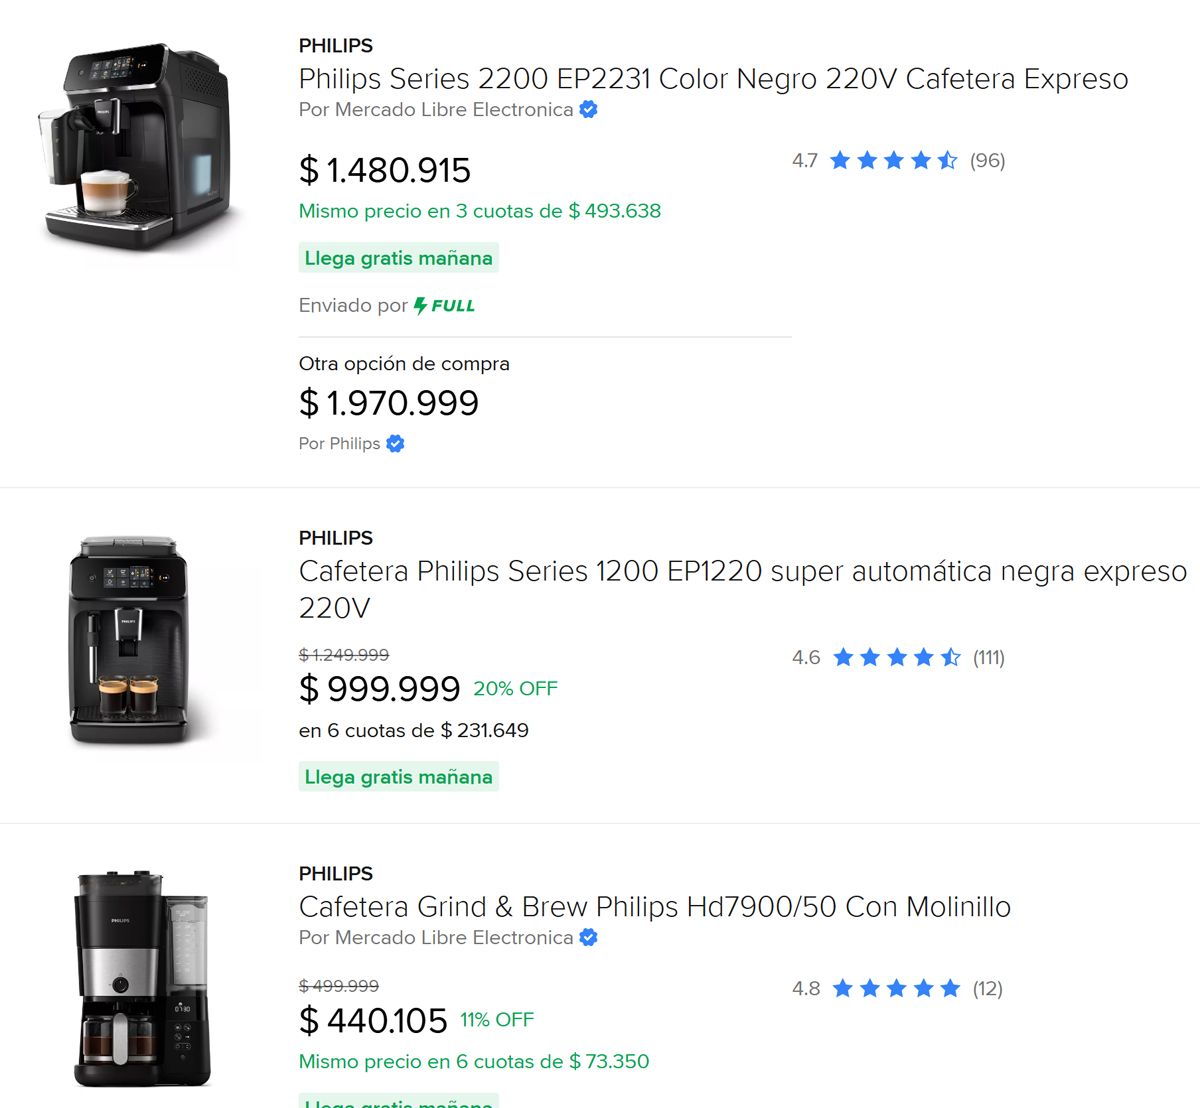Click the Llega gratis mañana badge for Series 2200
The image size is (1200, 1108).
[398, 259]
